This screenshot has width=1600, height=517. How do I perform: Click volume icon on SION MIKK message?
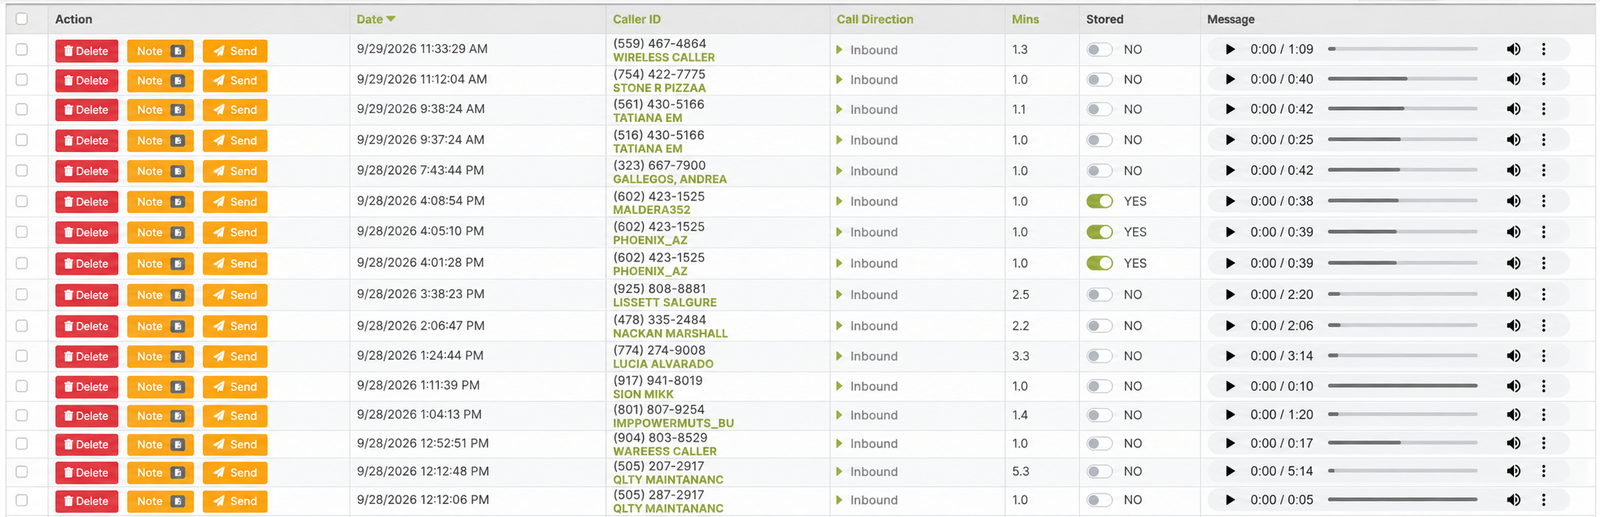(x=1514, y=385)
